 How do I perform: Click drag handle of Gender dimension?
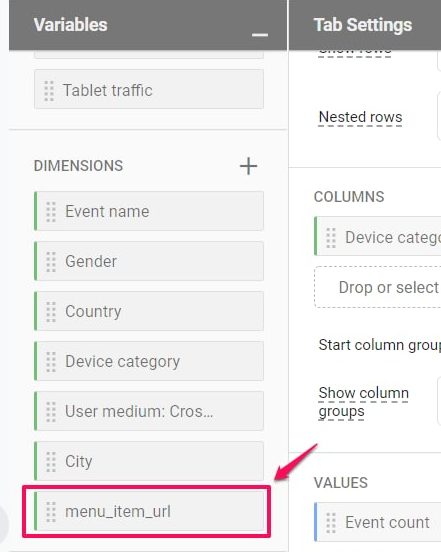point(51,262)
